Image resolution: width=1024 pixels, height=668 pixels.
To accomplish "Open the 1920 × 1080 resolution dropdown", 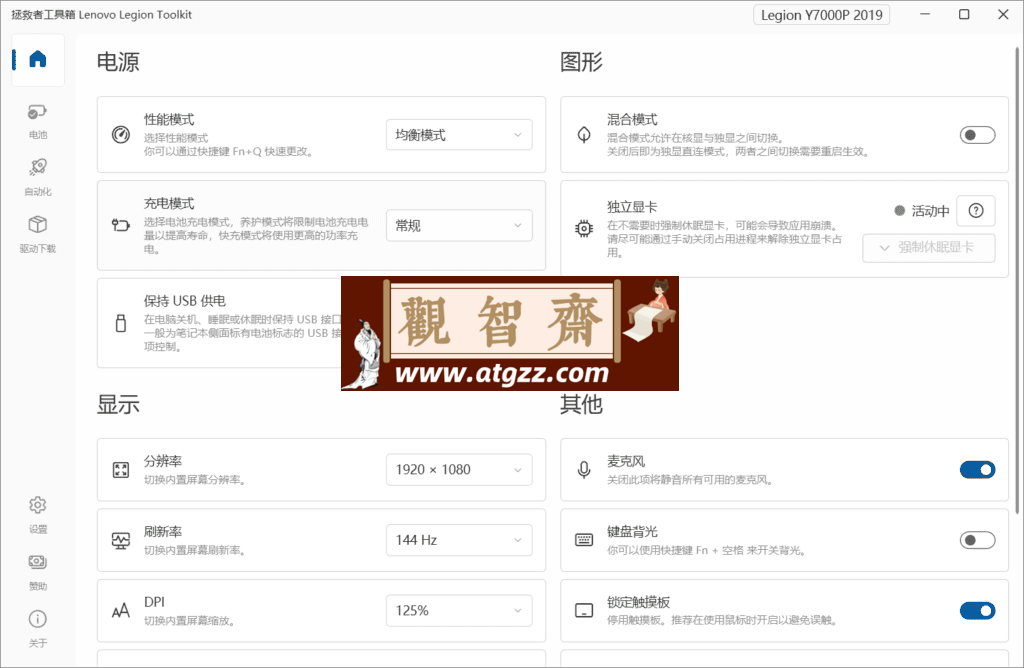I will (459, 469).
